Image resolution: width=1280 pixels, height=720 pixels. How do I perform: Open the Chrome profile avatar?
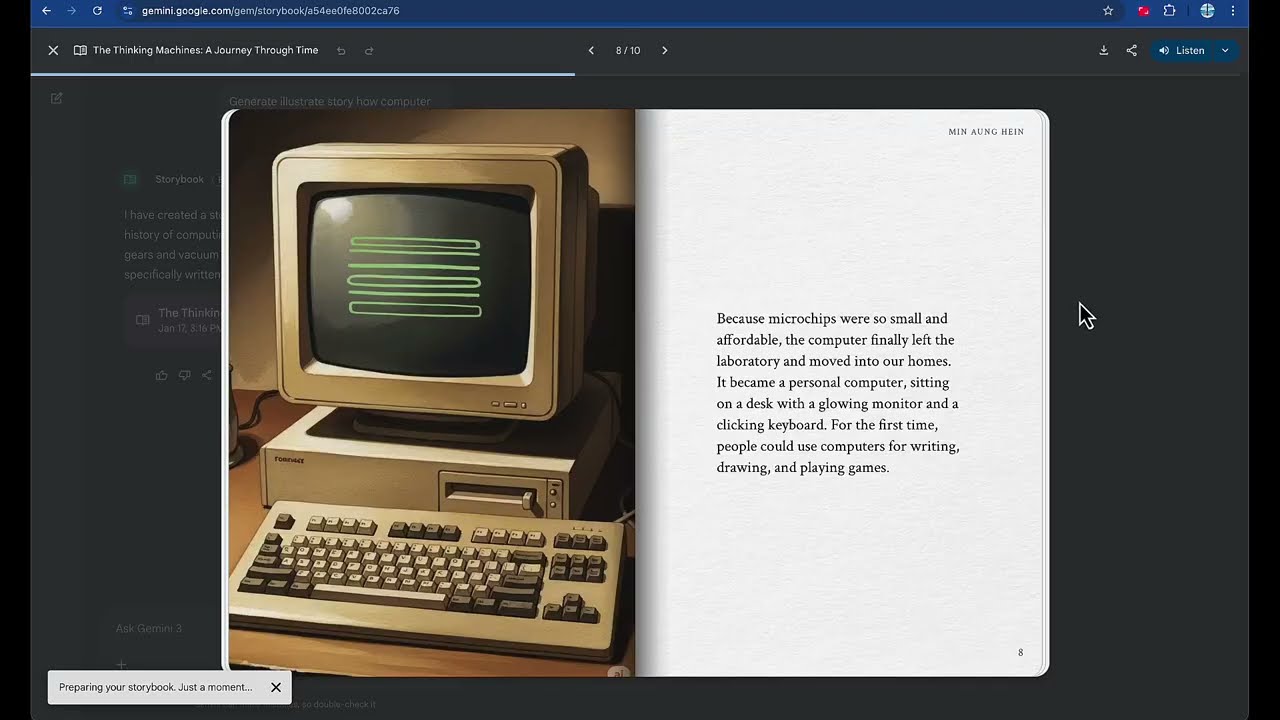point(1207,11)
